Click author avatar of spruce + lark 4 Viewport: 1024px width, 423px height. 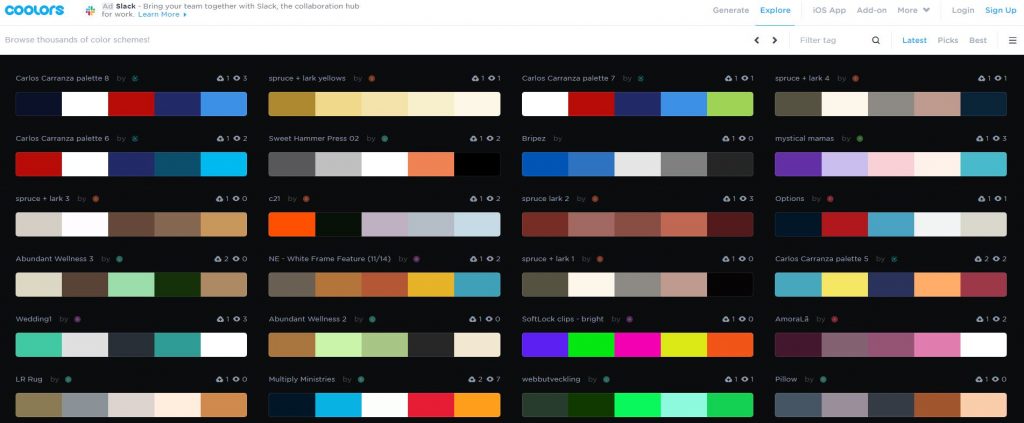[856, 78]
